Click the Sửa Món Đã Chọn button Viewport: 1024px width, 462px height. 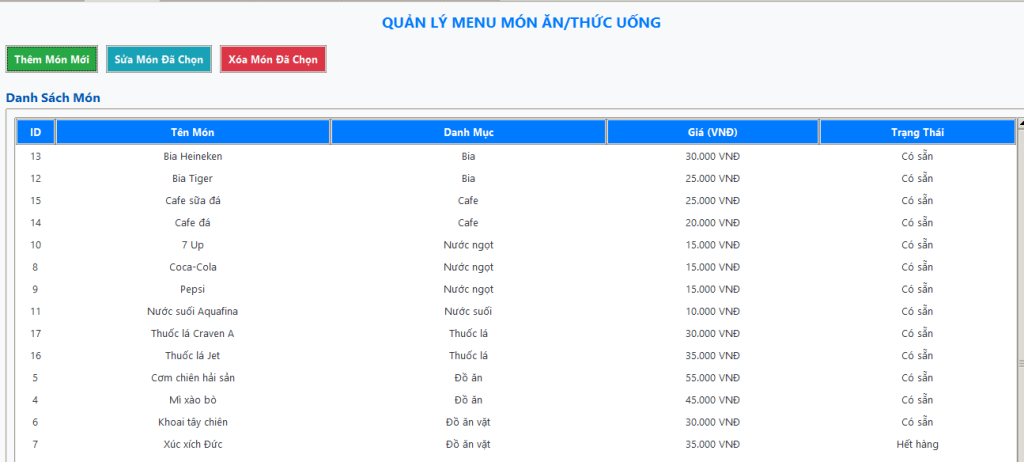coord(159,59)
